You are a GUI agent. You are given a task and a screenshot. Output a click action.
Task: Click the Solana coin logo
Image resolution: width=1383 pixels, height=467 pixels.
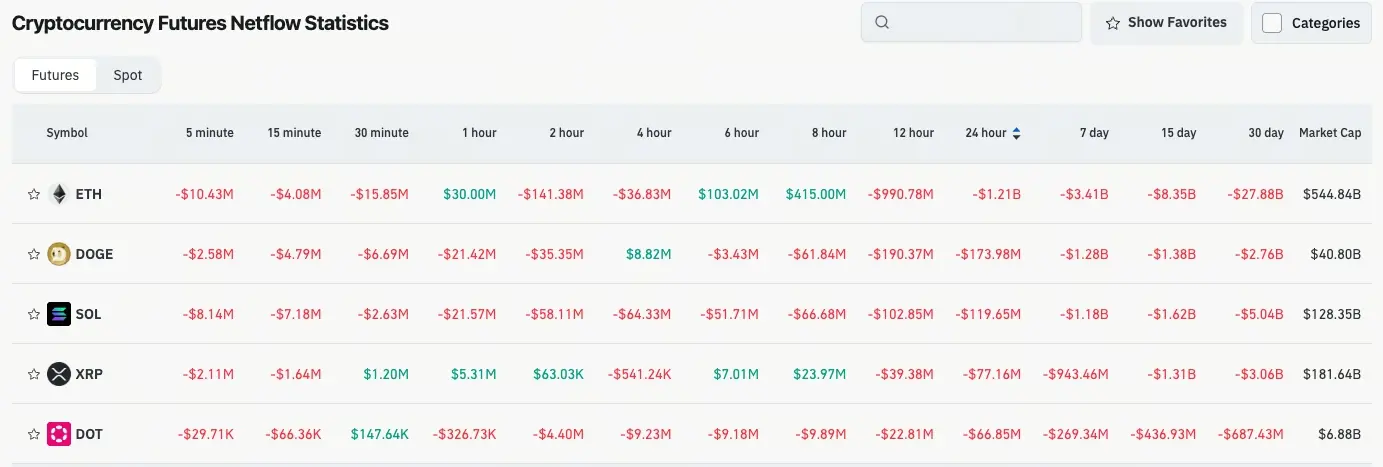coord(59,314)
